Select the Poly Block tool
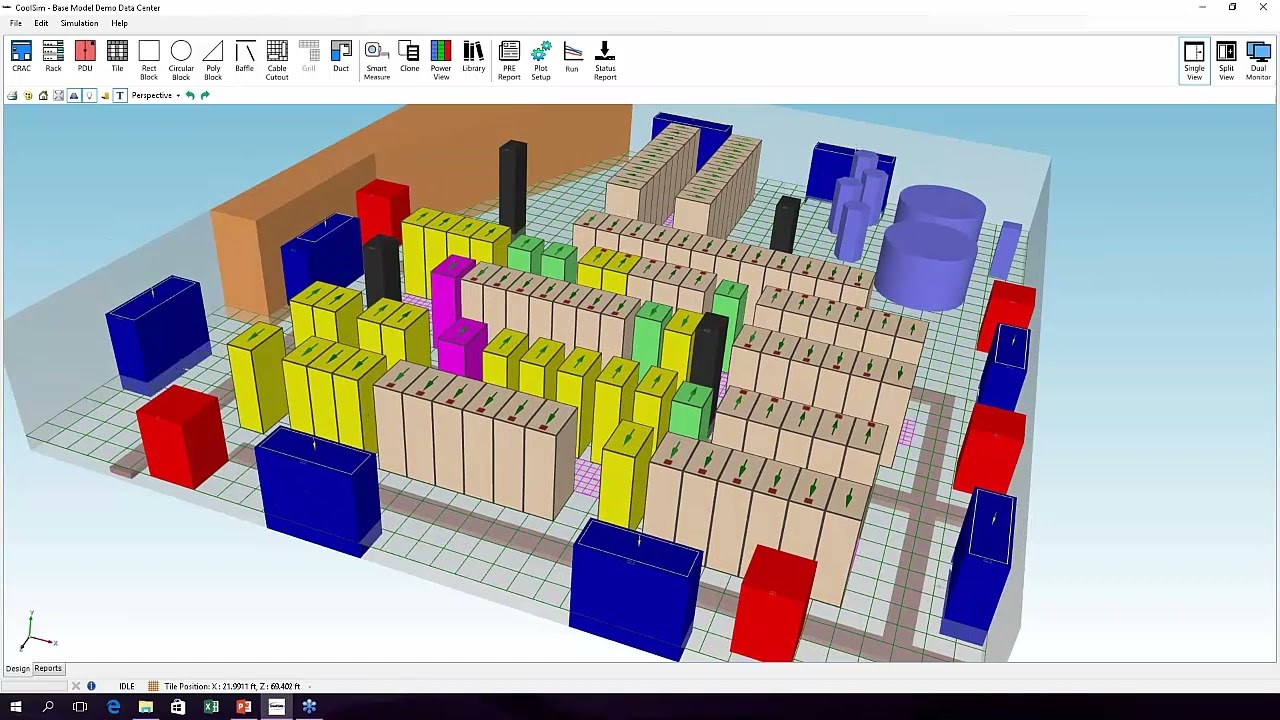This screenshot has width=1280, height=720. (x=213, y=61)
